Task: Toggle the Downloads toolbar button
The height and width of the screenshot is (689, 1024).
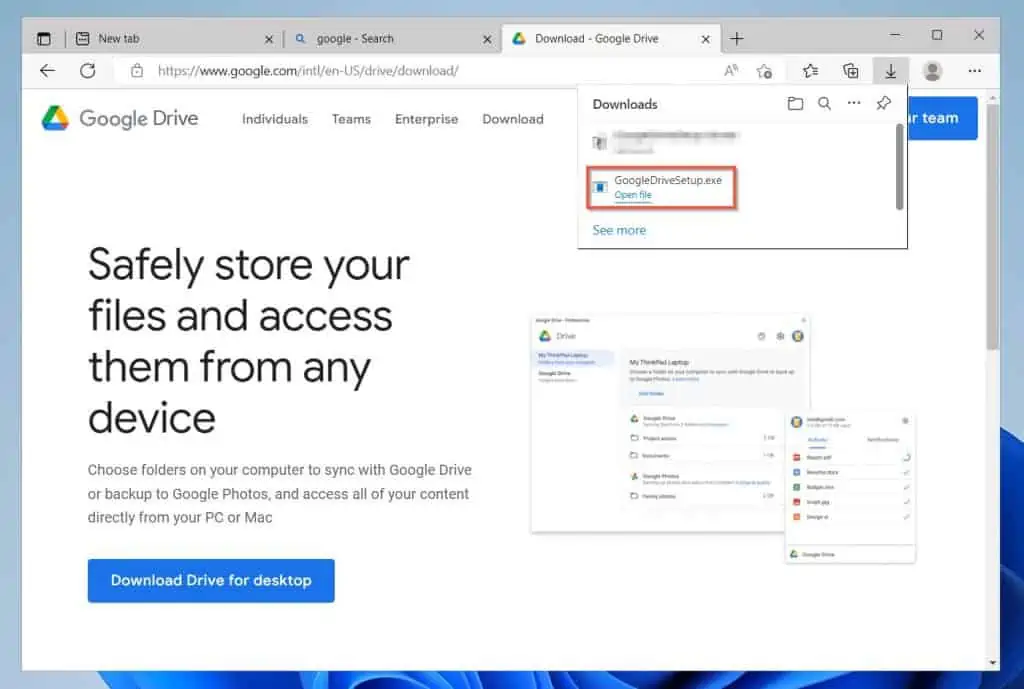Action: tap(890, 71)
